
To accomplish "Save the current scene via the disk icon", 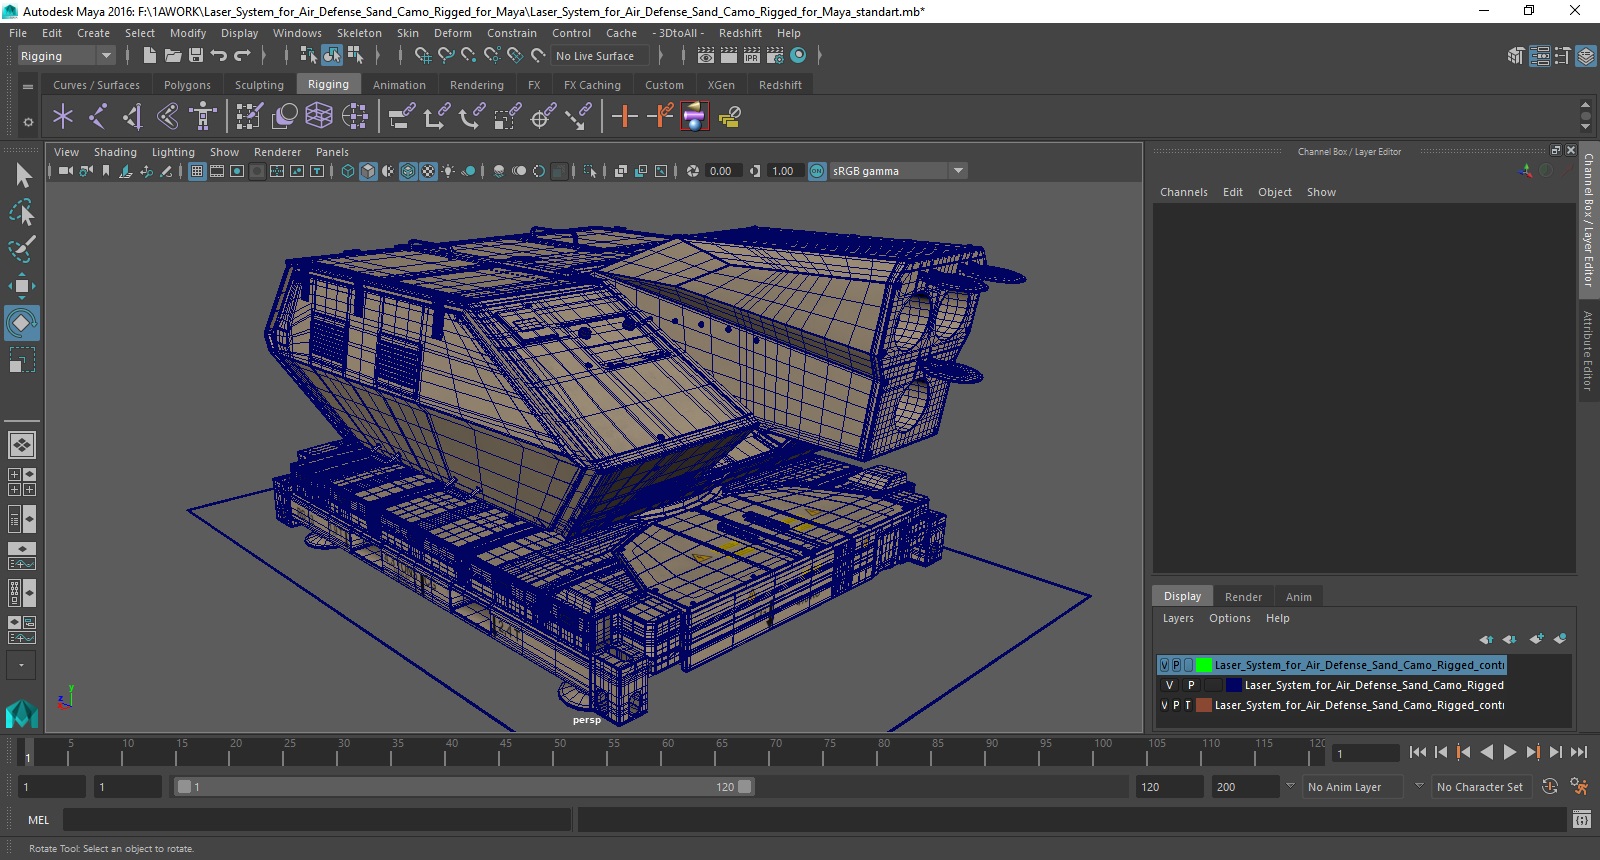I will [196, 56].
